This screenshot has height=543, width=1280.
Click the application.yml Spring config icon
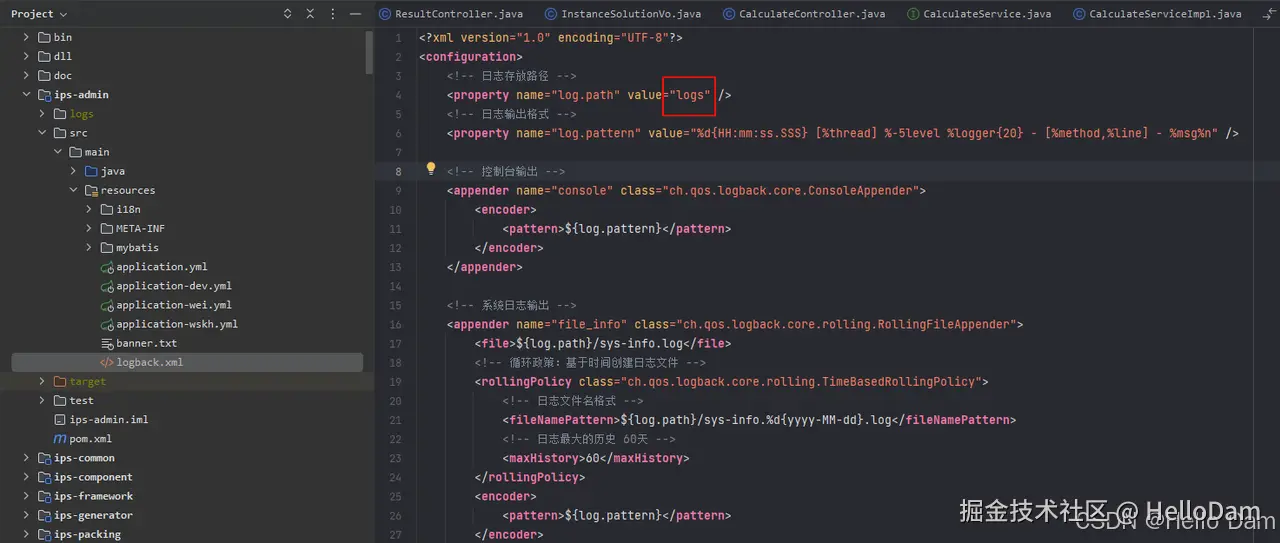pos(107,267)
